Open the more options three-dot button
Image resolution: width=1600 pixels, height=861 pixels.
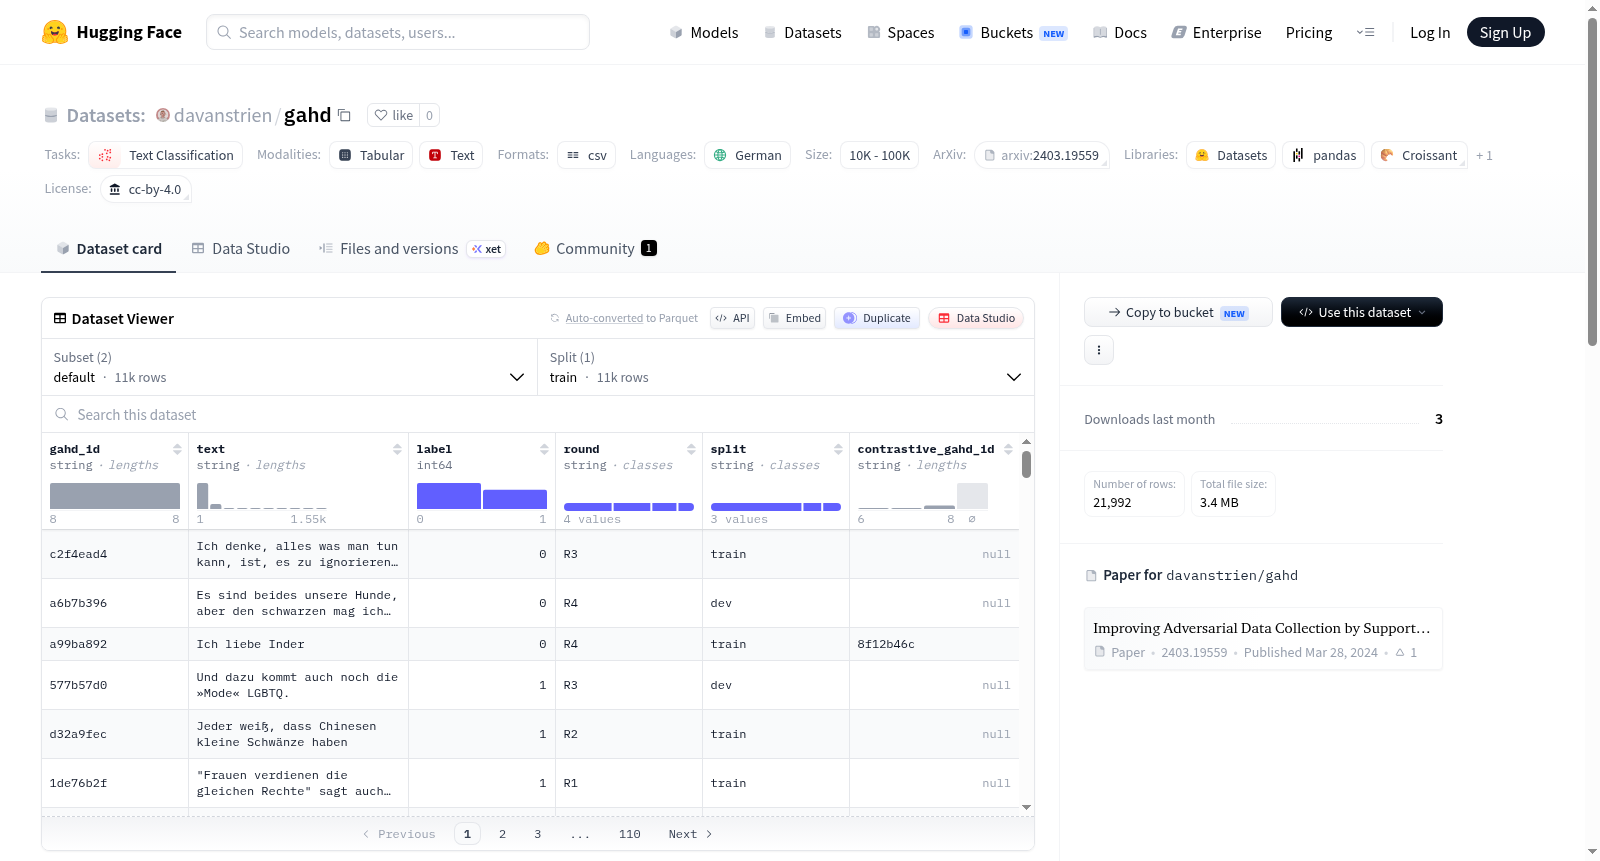(1099, 350)
